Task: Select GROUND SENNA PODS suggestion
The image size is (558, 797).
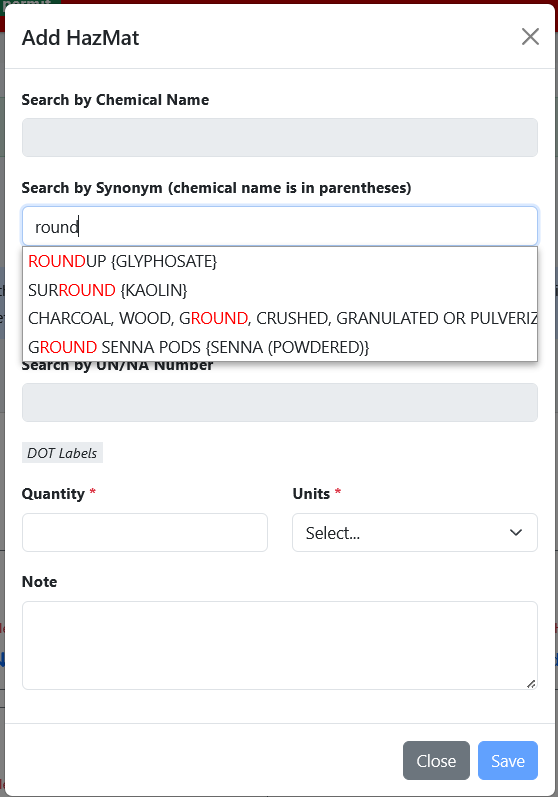Action: click(280, 347)
